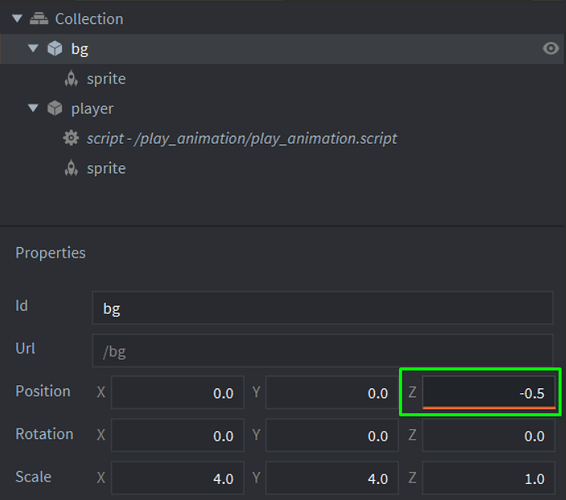Click the Position X input field

178,392
